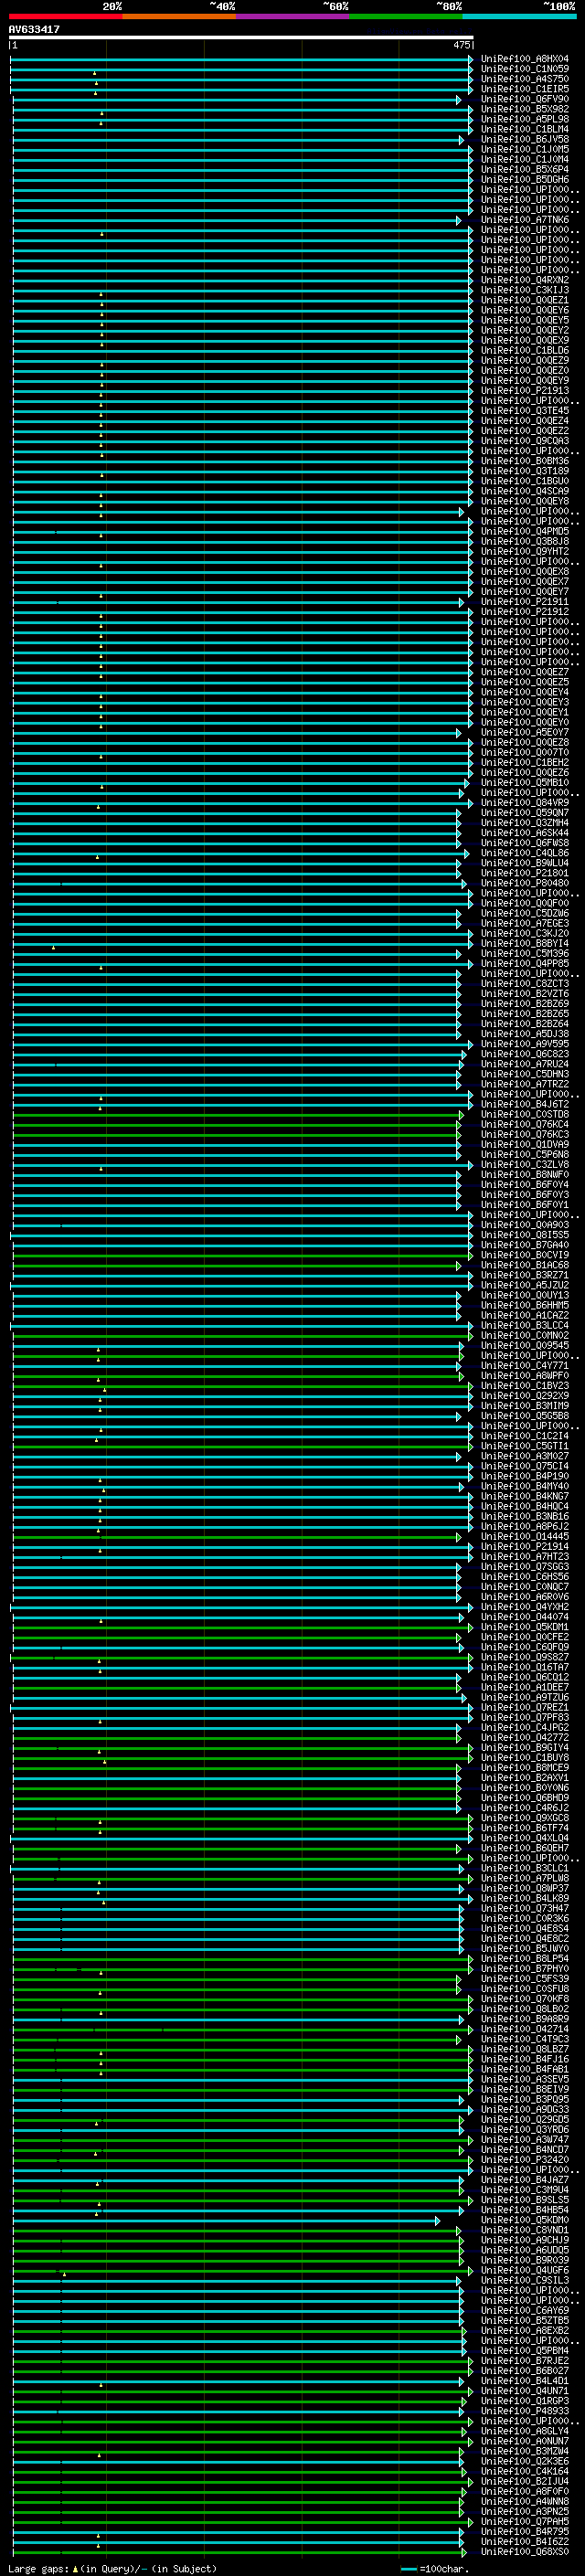Select the UniRef100_A9V595 label
585x2576 pixels.
click(525, 1044)
